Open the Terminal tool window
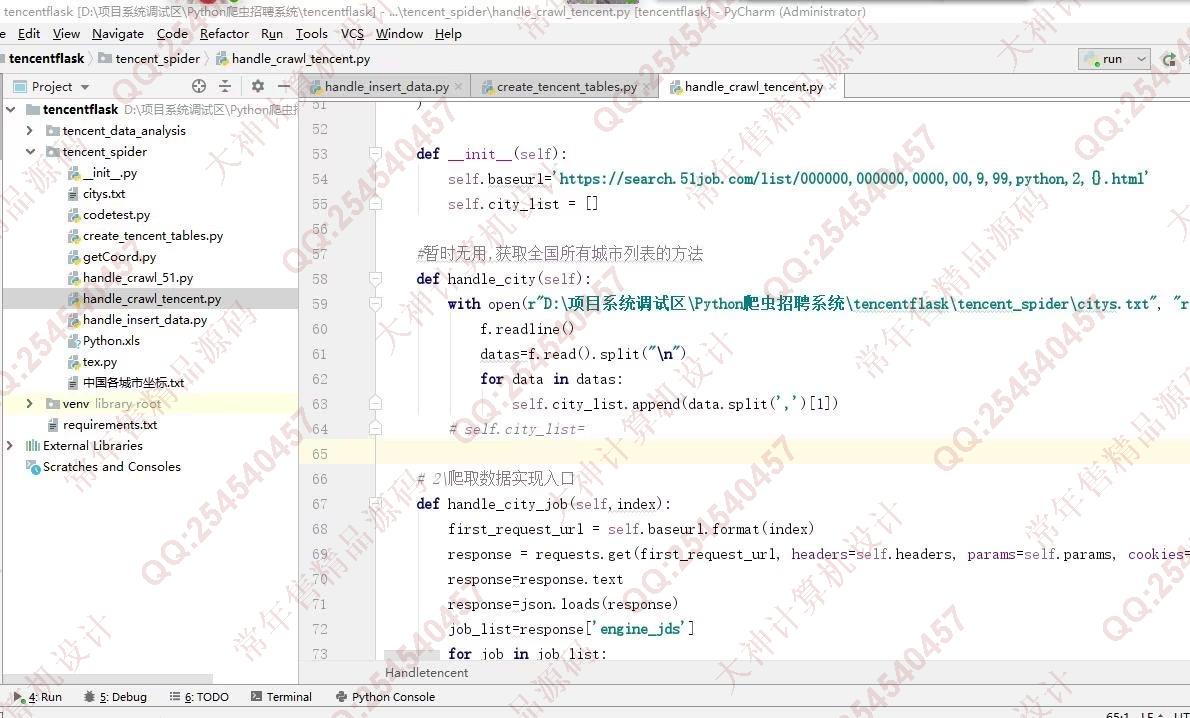 click(281, 697)
